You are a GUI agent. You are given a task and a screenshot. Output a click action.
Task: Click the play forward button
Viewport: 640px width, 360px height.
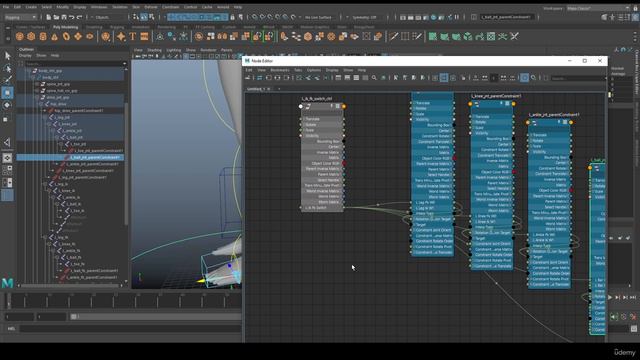point(609,298)
